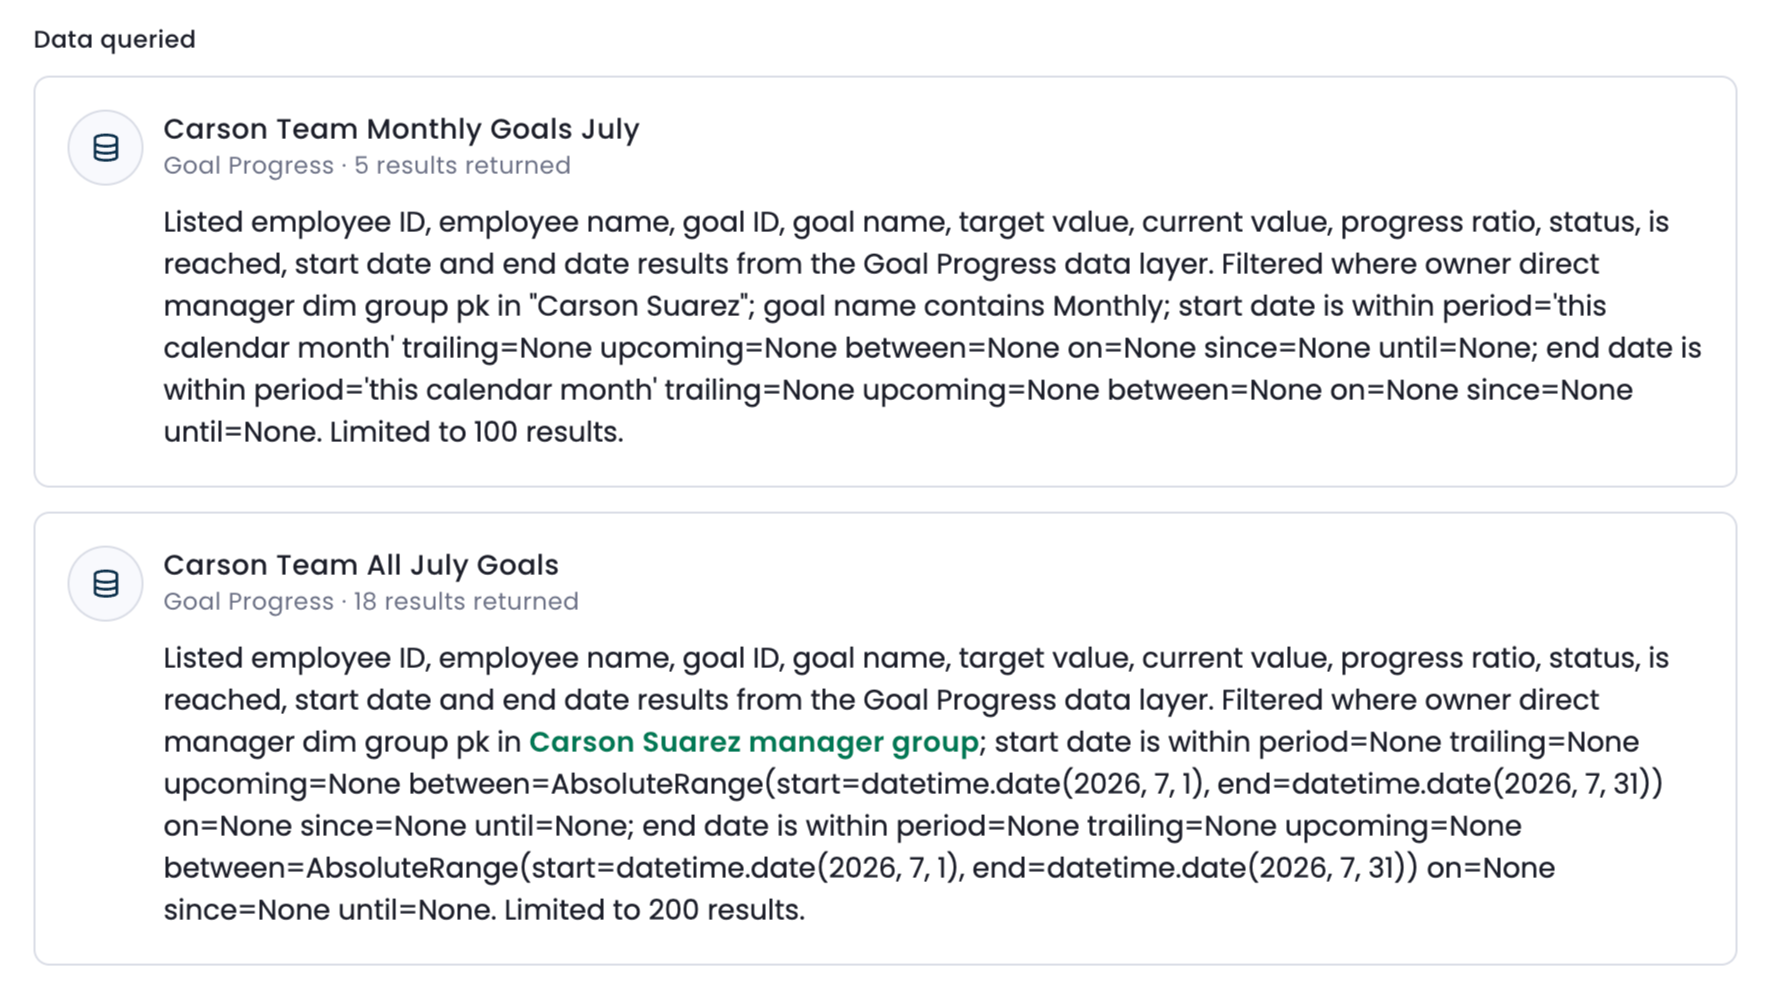Click 'end date is within period=None' text
Image resolution: width=1783 pixels, height=999 pixels.
(860, 826)
